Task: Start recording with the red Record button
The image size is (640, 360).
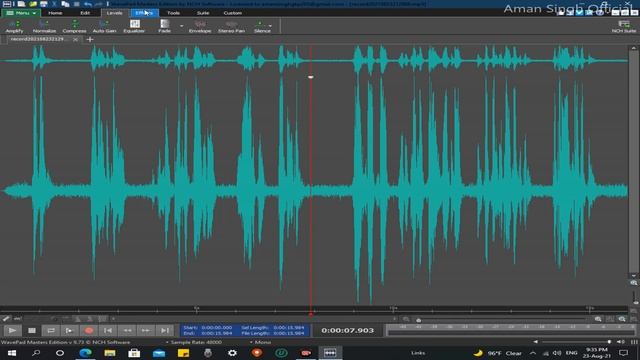Action: pos(89,330)
